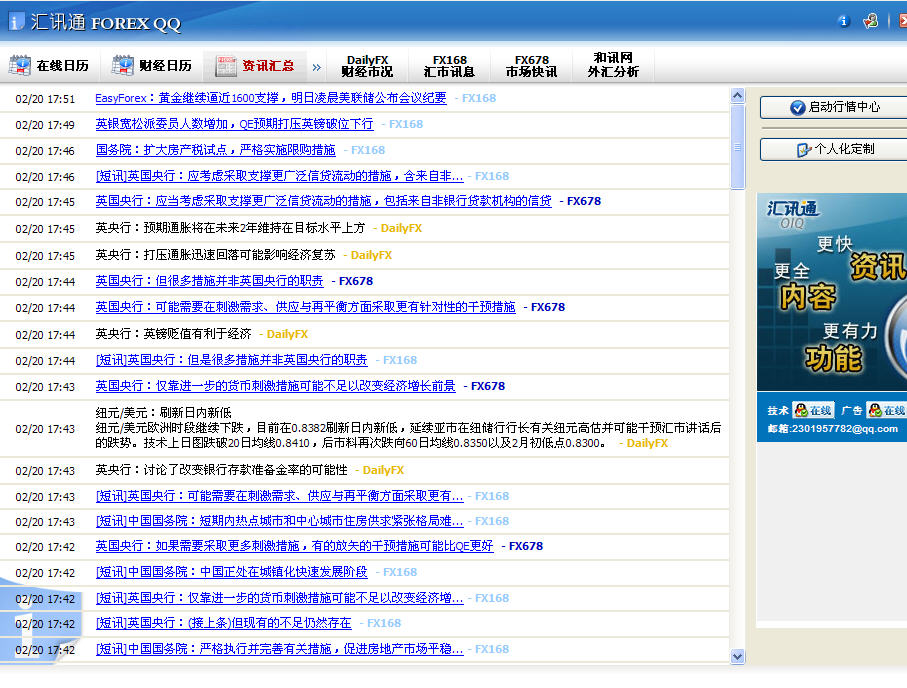907x688 pixels.
Task: Click the 财经日历 calendar icon
Action: [122, 66]
